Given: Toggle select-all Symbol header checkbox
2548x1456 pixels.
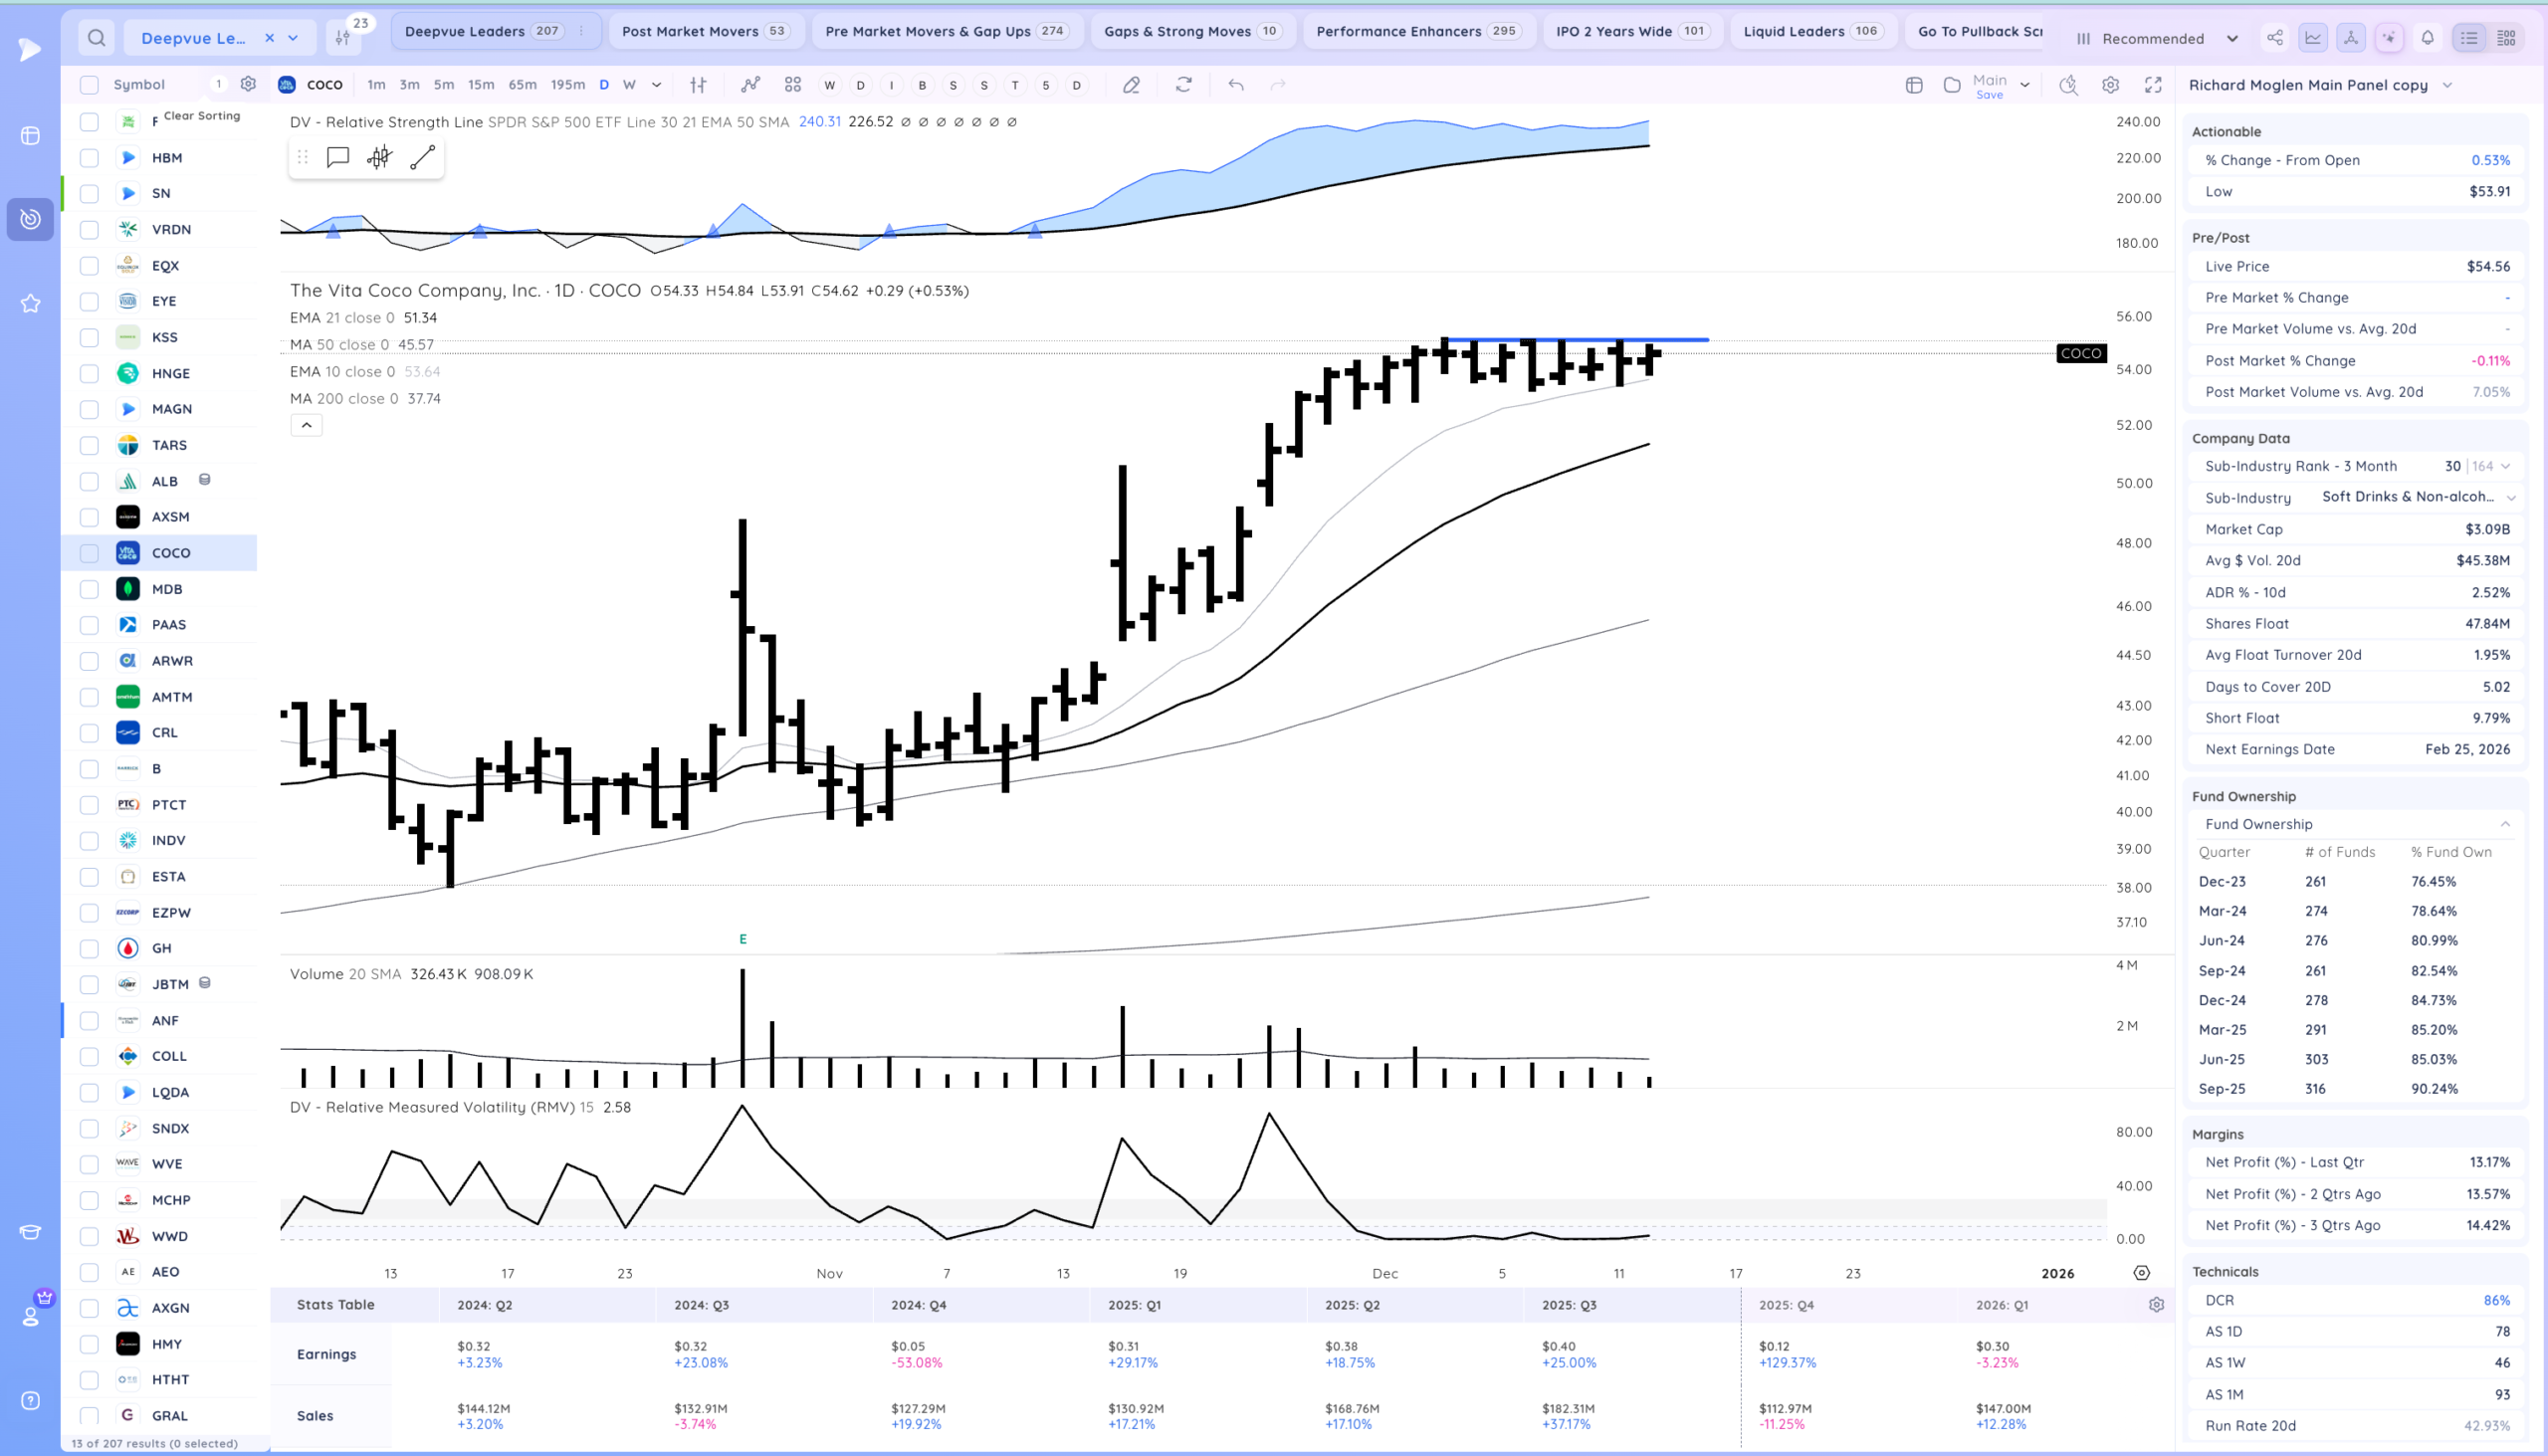Looking at the screenshot, I should pos(89,85).
